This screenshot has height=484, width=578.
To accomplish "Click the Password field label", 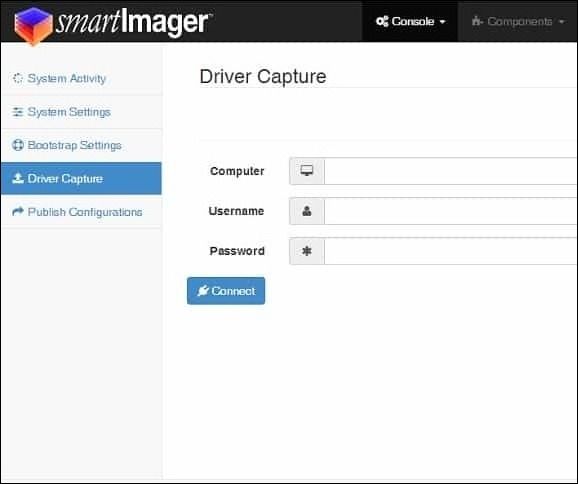I will [237, 251].
